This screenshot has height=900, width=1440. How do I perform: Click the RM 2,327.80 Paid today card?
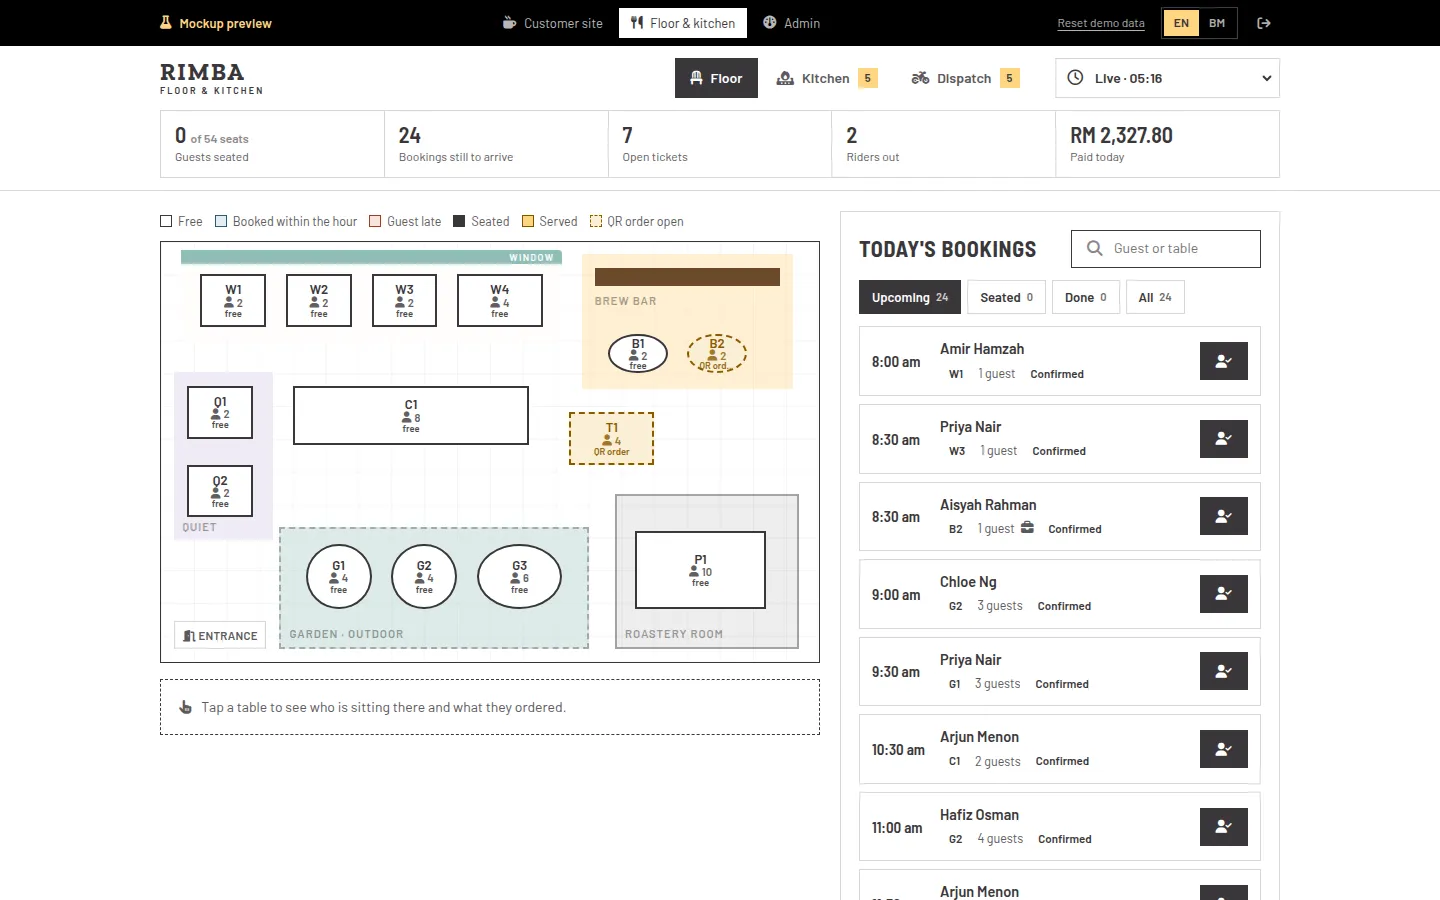(x=1167, y=144)
